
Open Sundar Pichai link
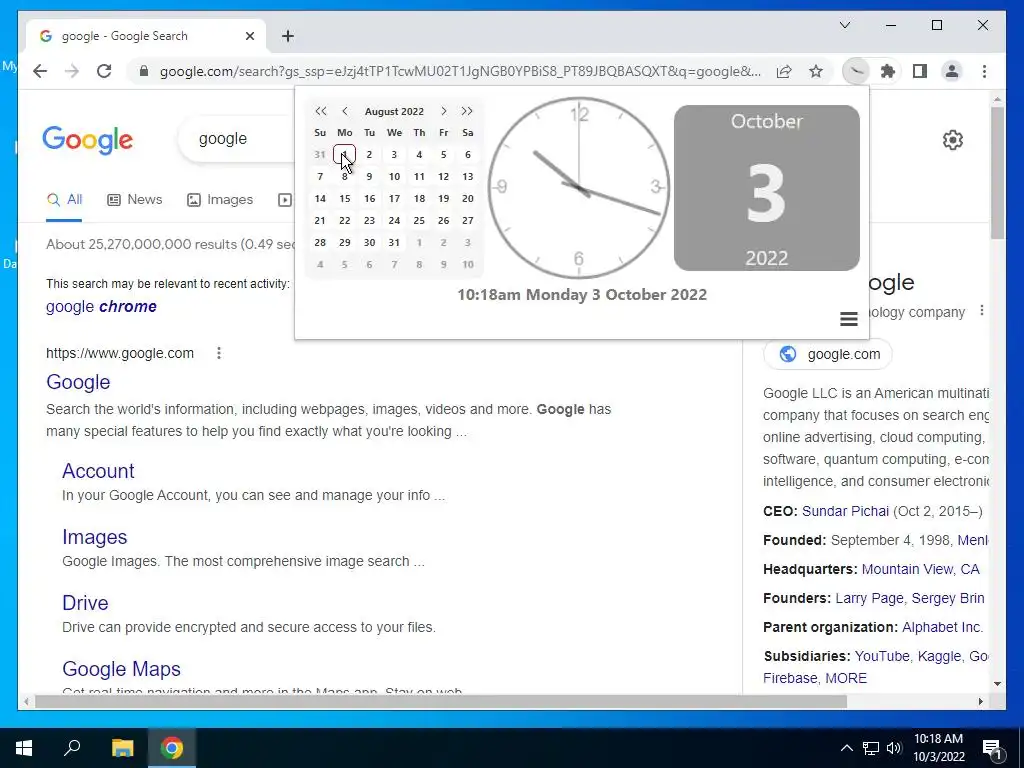click(x=845, y=511)
